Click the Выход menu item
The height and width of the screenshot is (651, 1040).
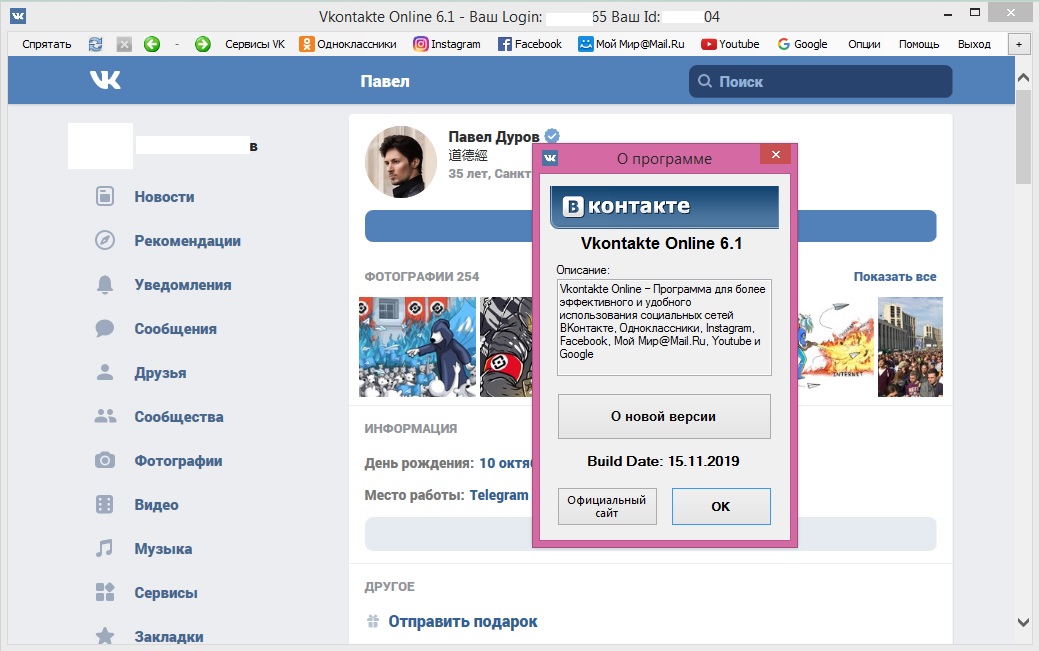974,44
